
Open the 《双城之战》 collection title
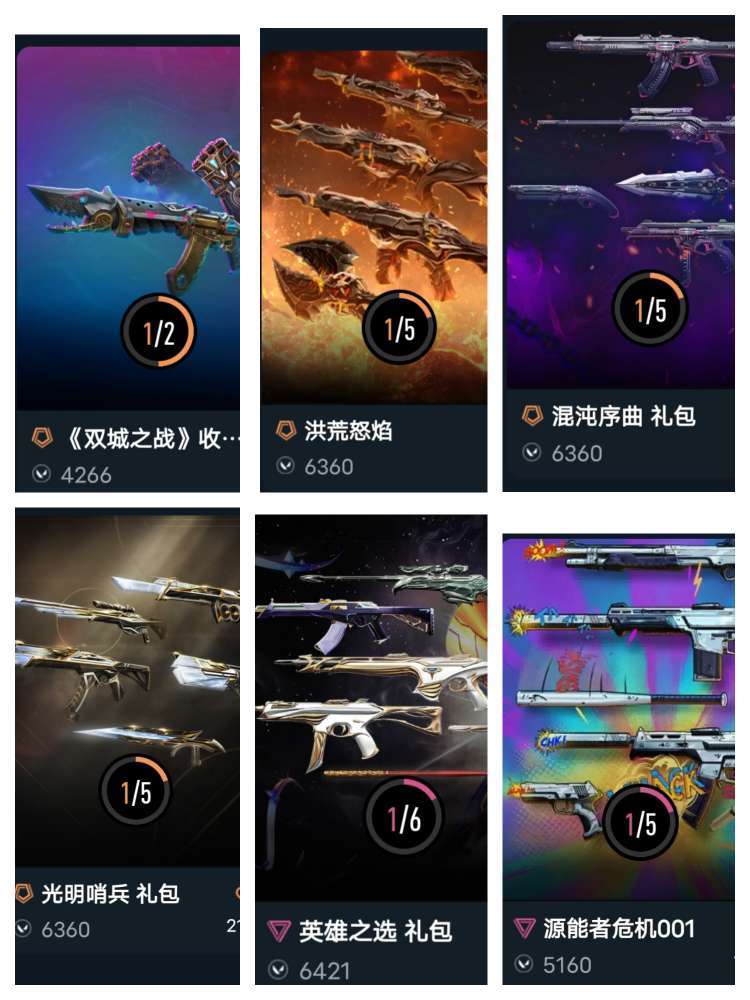click(154, 438)
